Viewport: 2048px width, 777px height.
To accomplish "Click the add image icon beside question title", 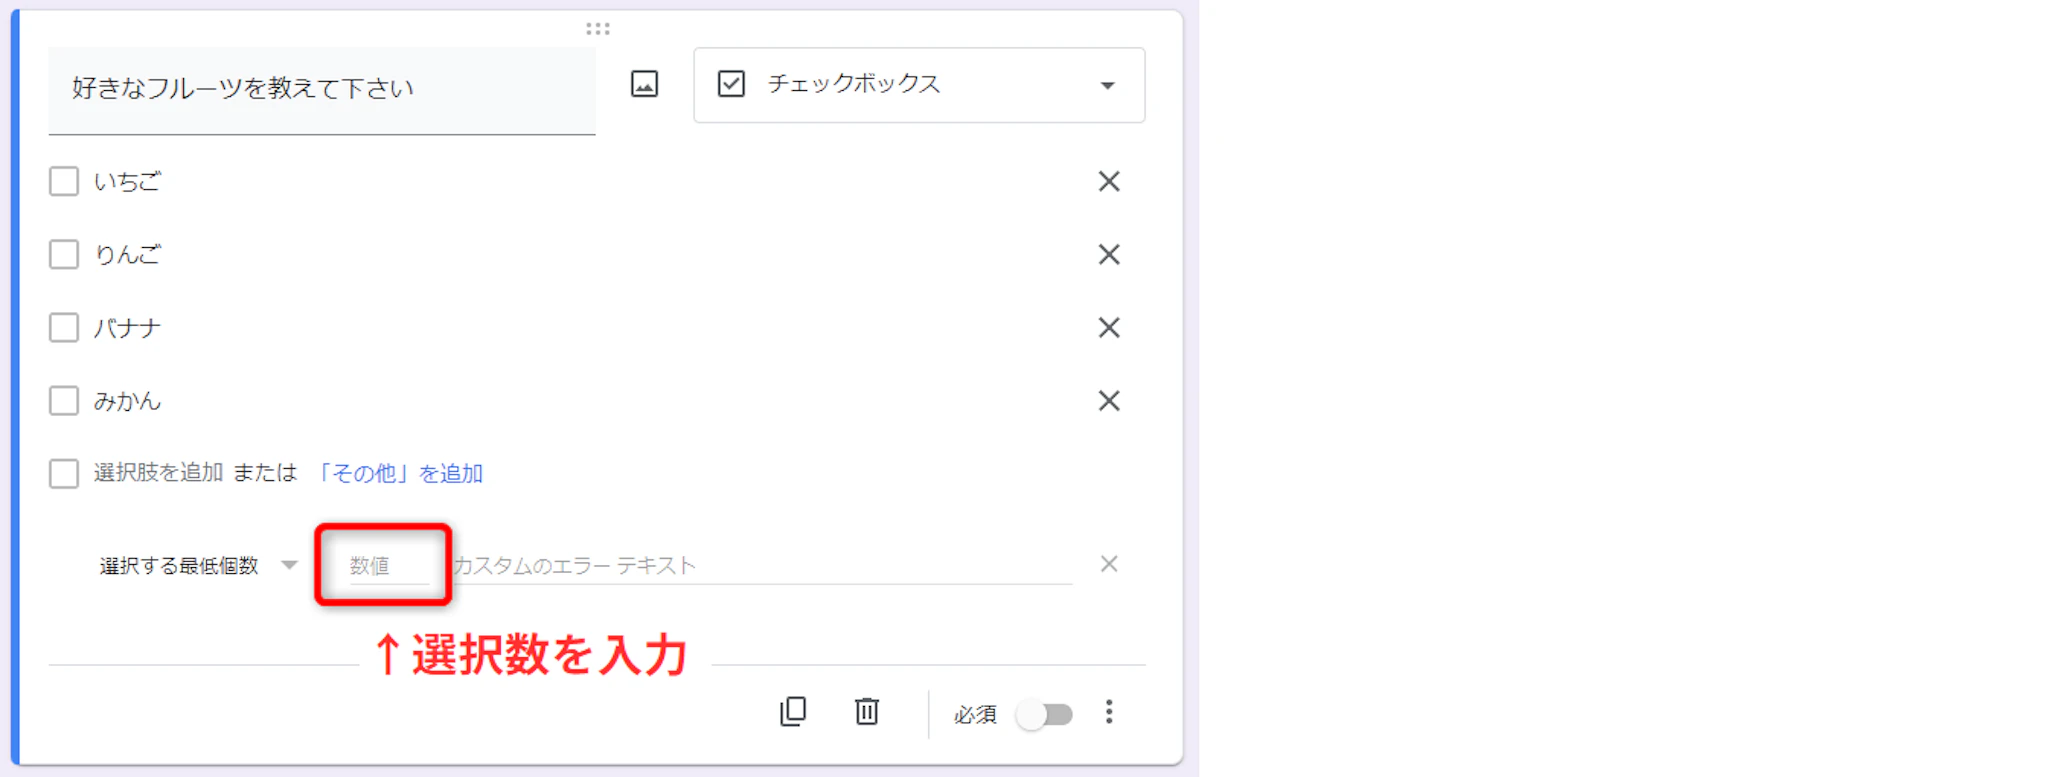I will [644, 84].
